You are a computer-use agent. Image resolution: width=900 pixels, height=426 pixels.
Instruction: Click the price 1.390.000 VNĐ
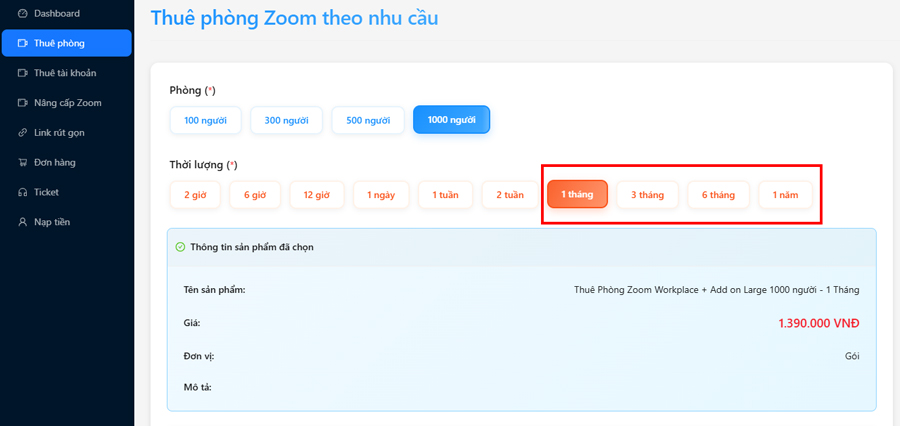[x=819, y=323]
